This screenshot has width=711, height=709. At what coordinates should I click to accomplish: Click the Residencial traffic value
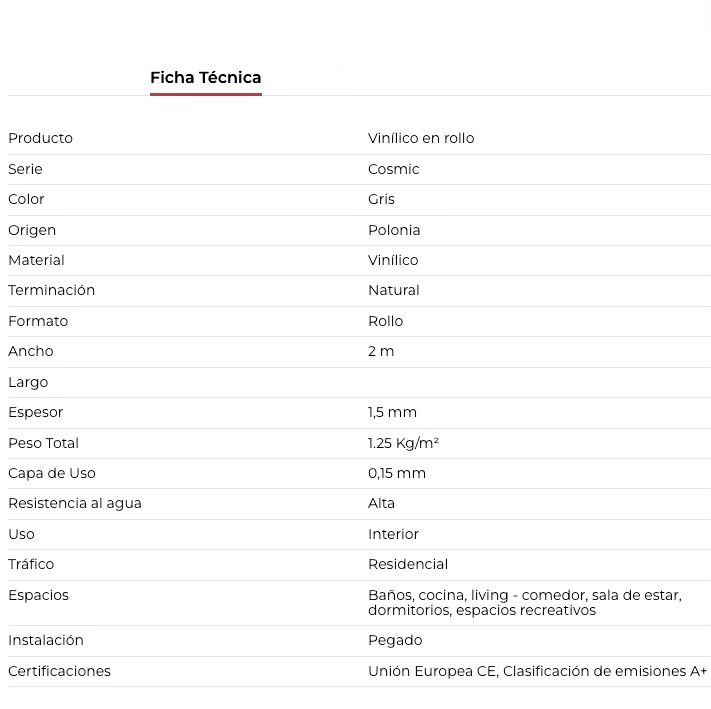(408, 564)
